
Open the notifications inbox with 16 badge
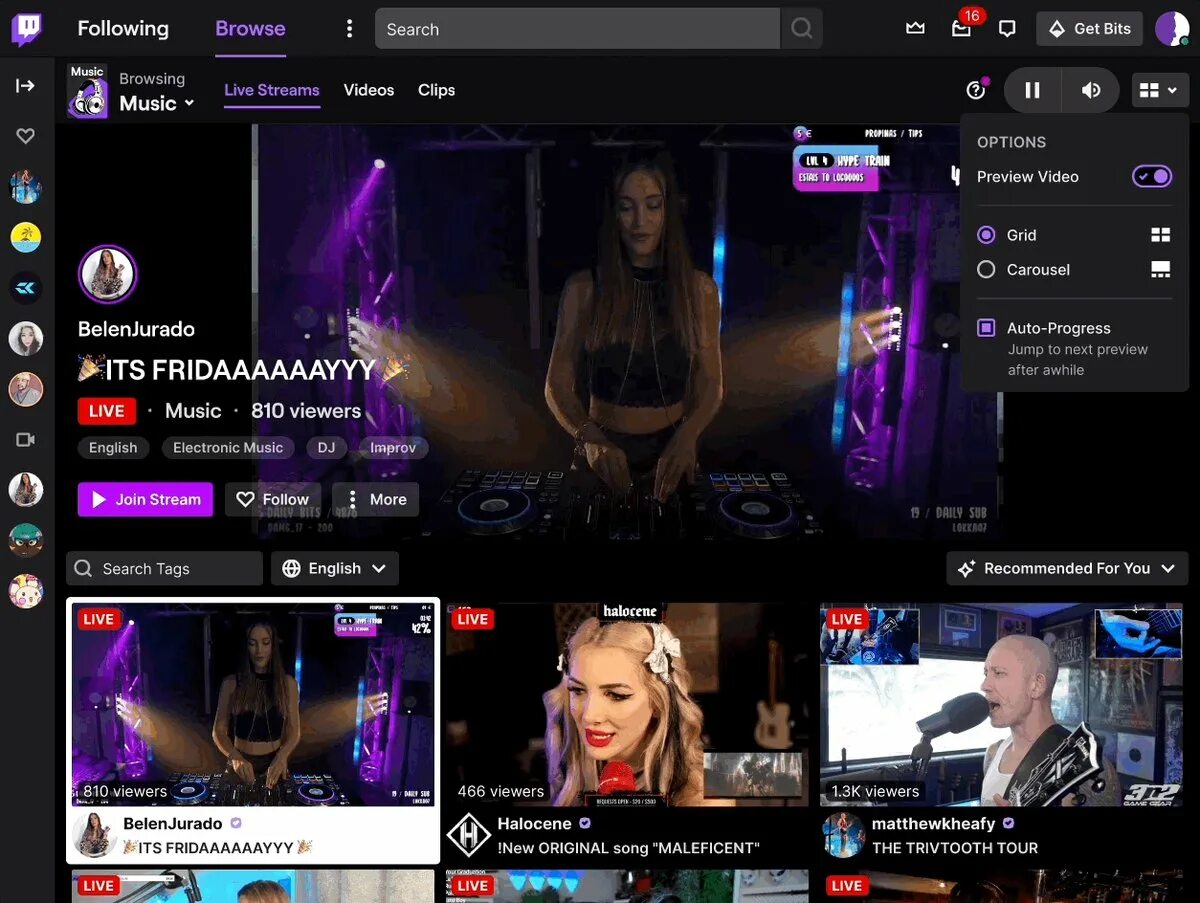tap(961, 29)
